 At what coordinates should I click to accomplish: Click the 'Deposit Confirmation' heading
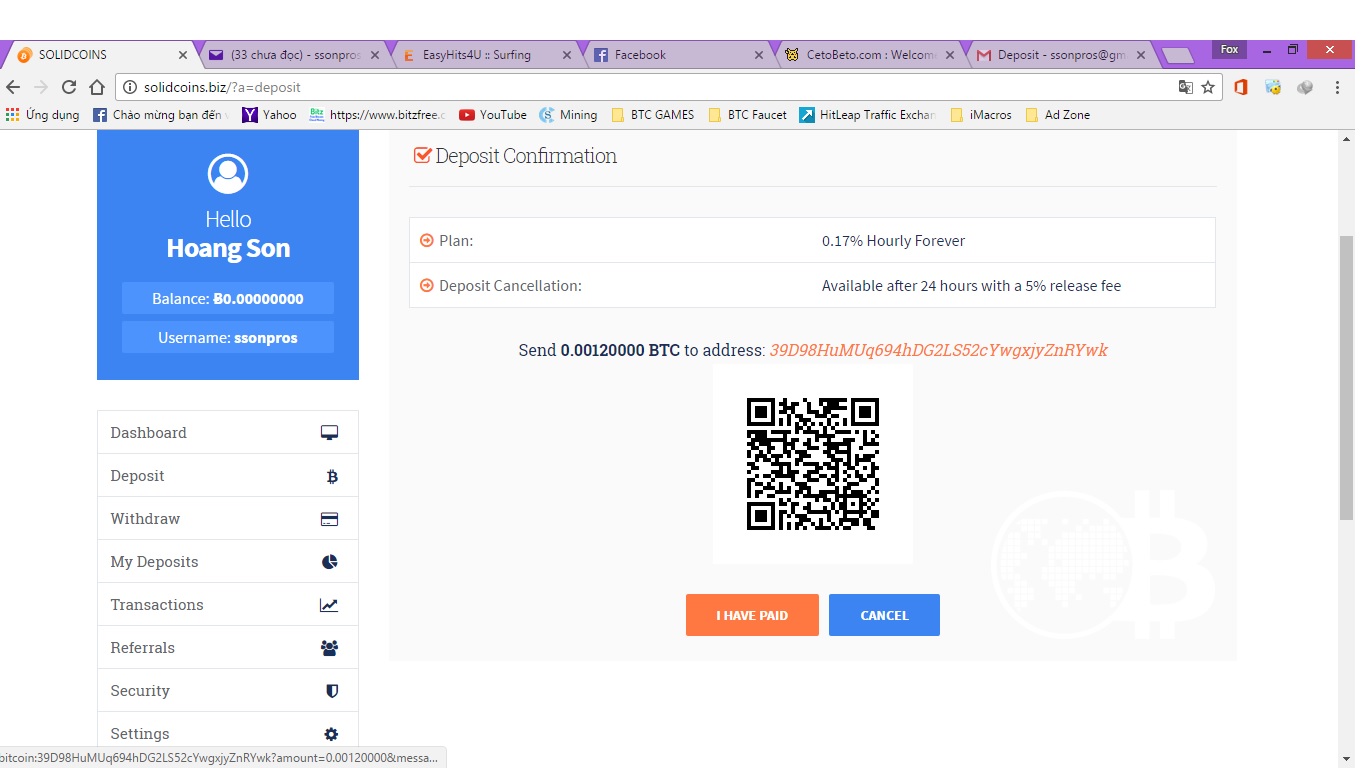coord(526,156)
